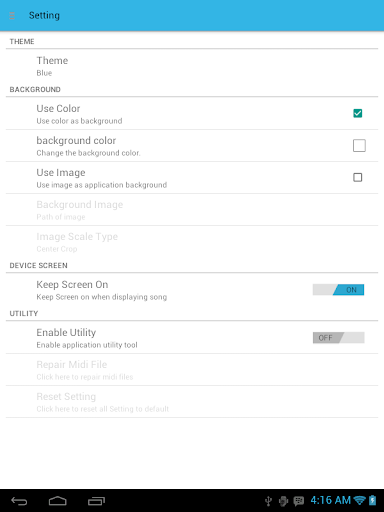Tap the Android back navigation icon
384x512 pixels.
point(19,501)
